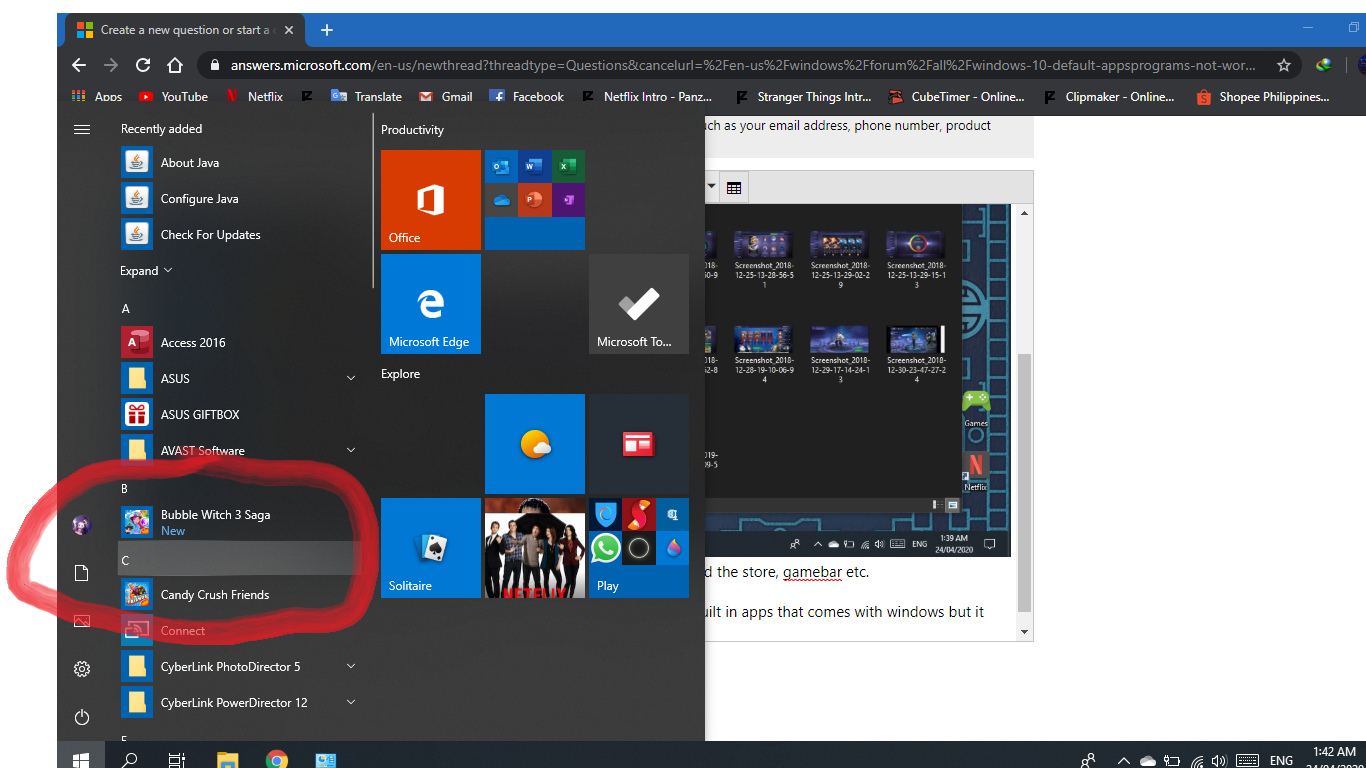Viewport: 1366px width, 768px height.
Task: Open the Word tile
Action: [x=534, y=166]
